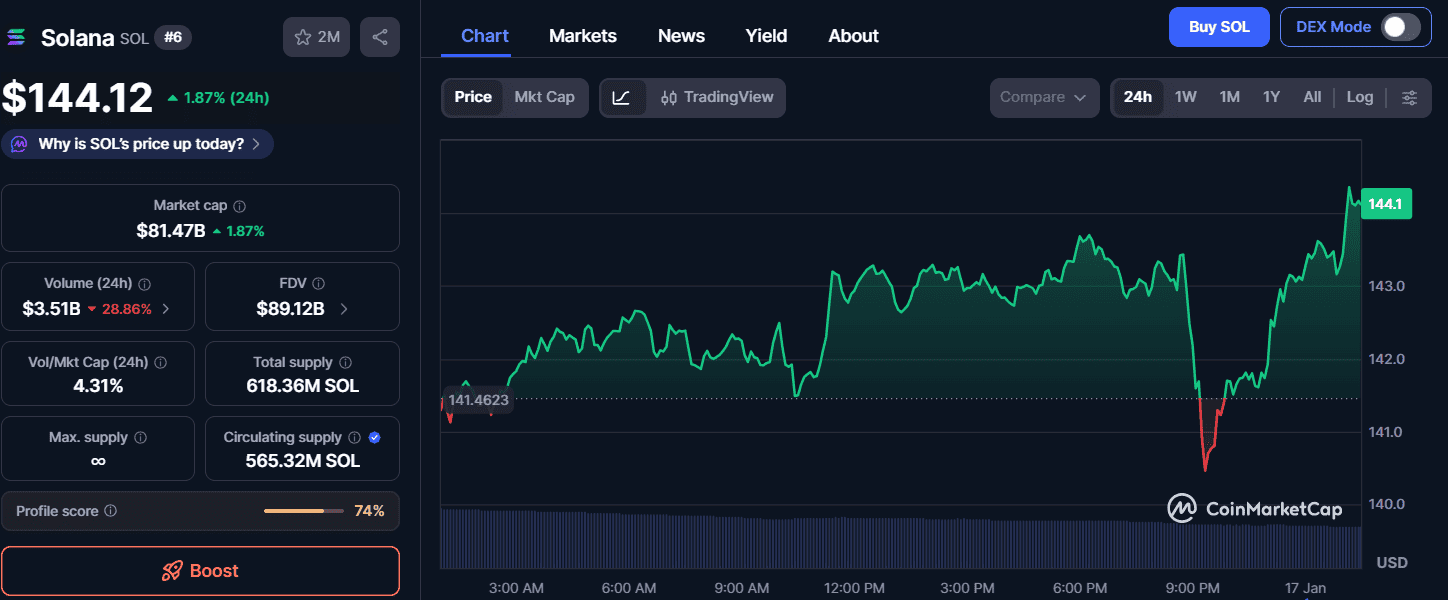This screenshot has height=600, width=1448.
Task: Open 'Why is SOL's price up today?'
Action: (138, 144)
